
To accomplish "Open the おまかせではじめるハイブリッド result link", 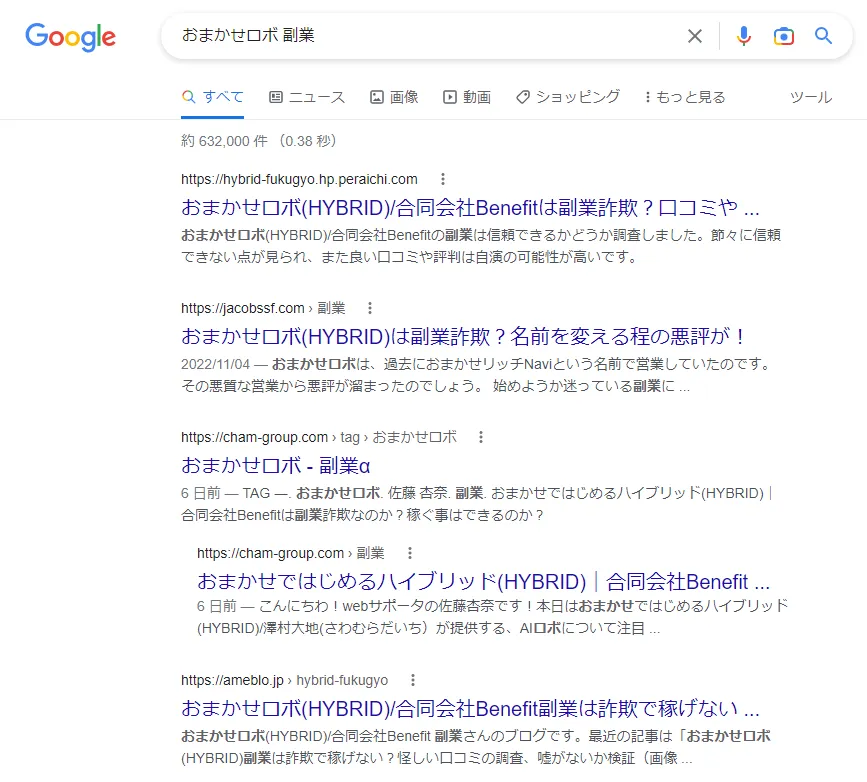I will click(x=483, y=581).
